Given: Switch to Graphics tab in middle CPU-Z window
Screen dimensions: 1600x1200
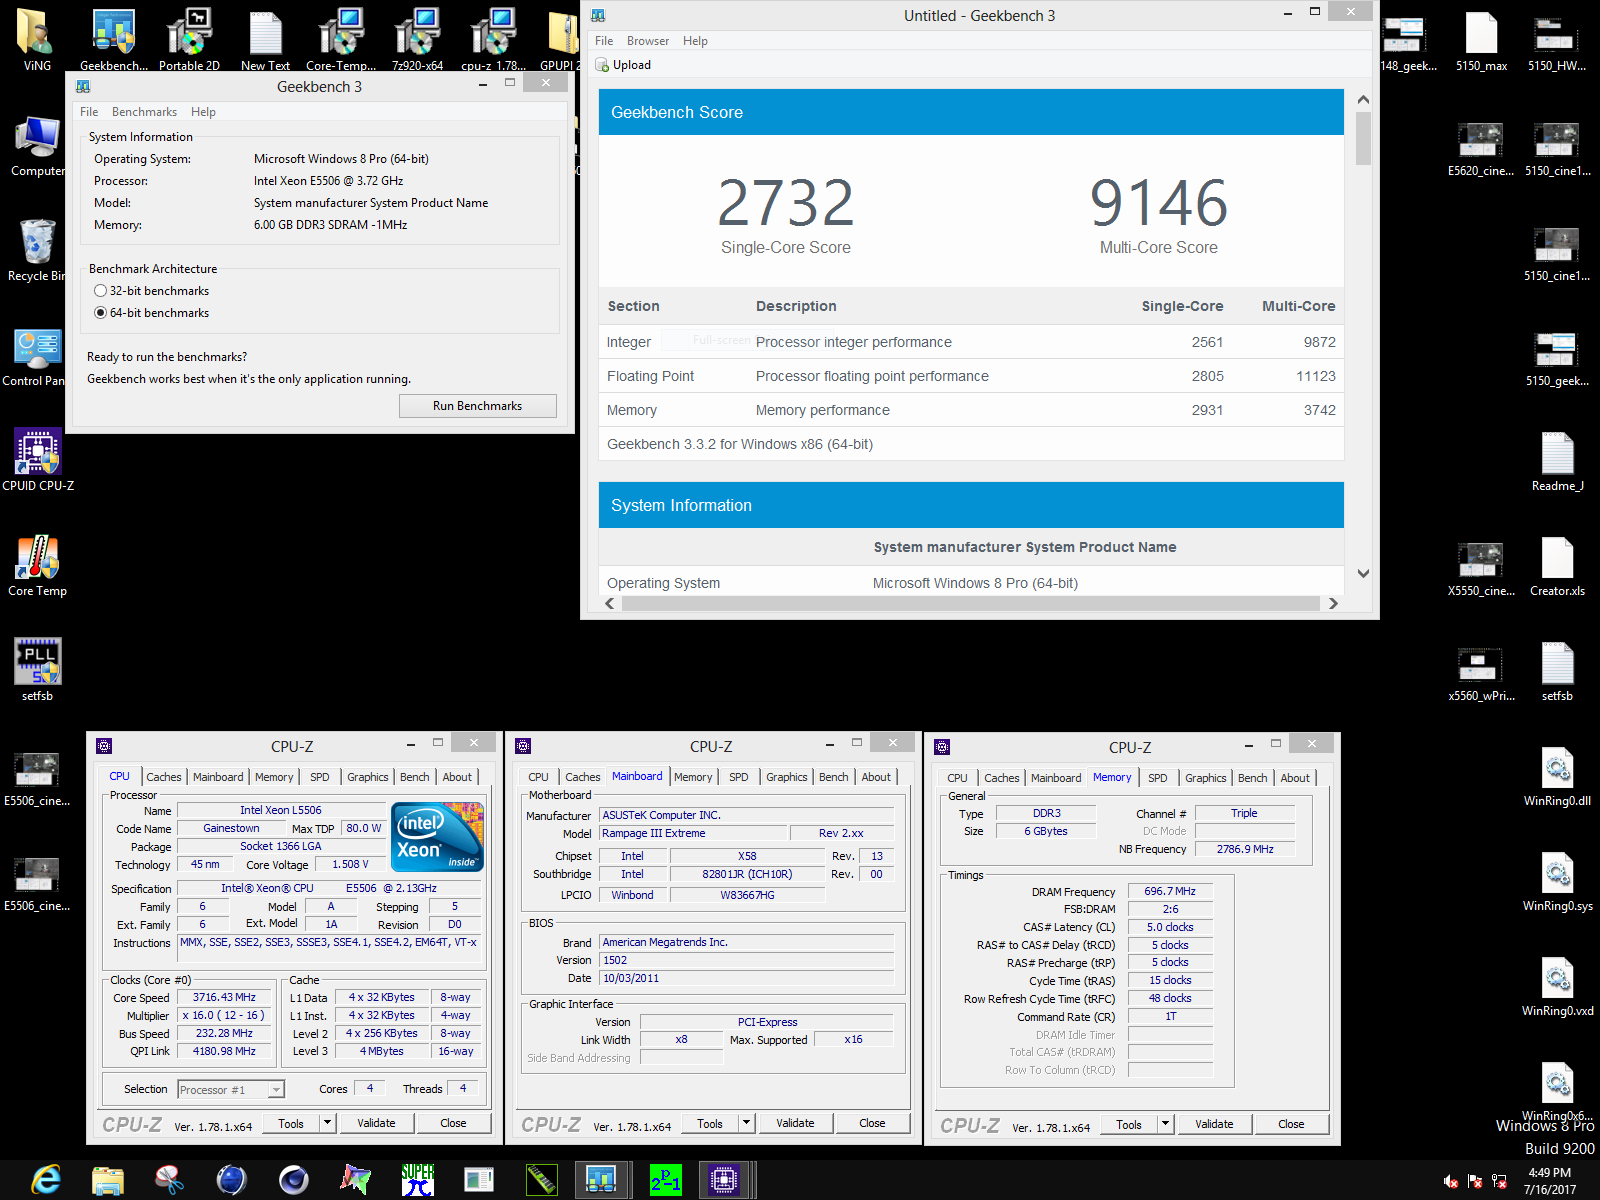Looking at the screenshot, I should pos(787,777).
